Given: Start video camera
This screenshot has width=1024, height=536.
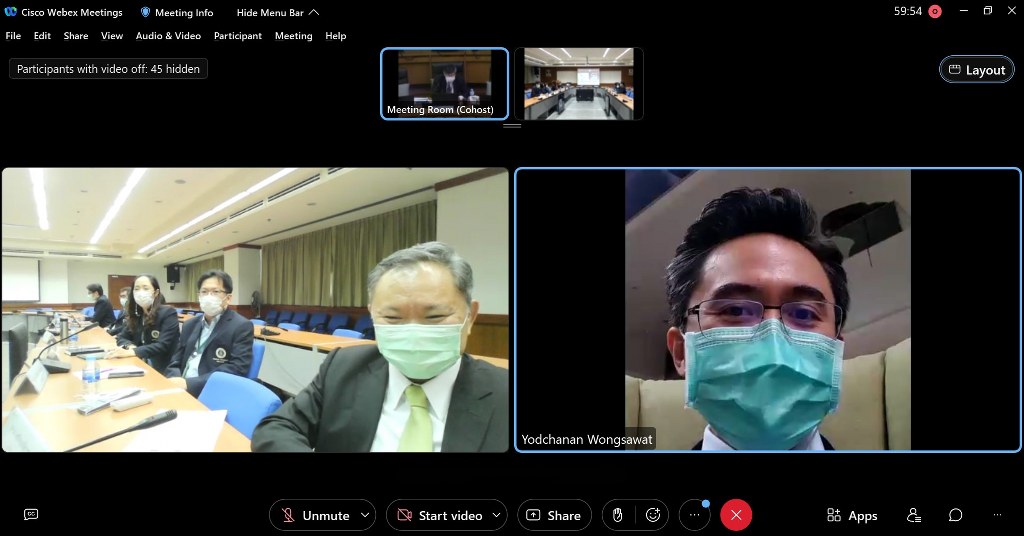Looking at the screenshot, I should pos(440,515).
